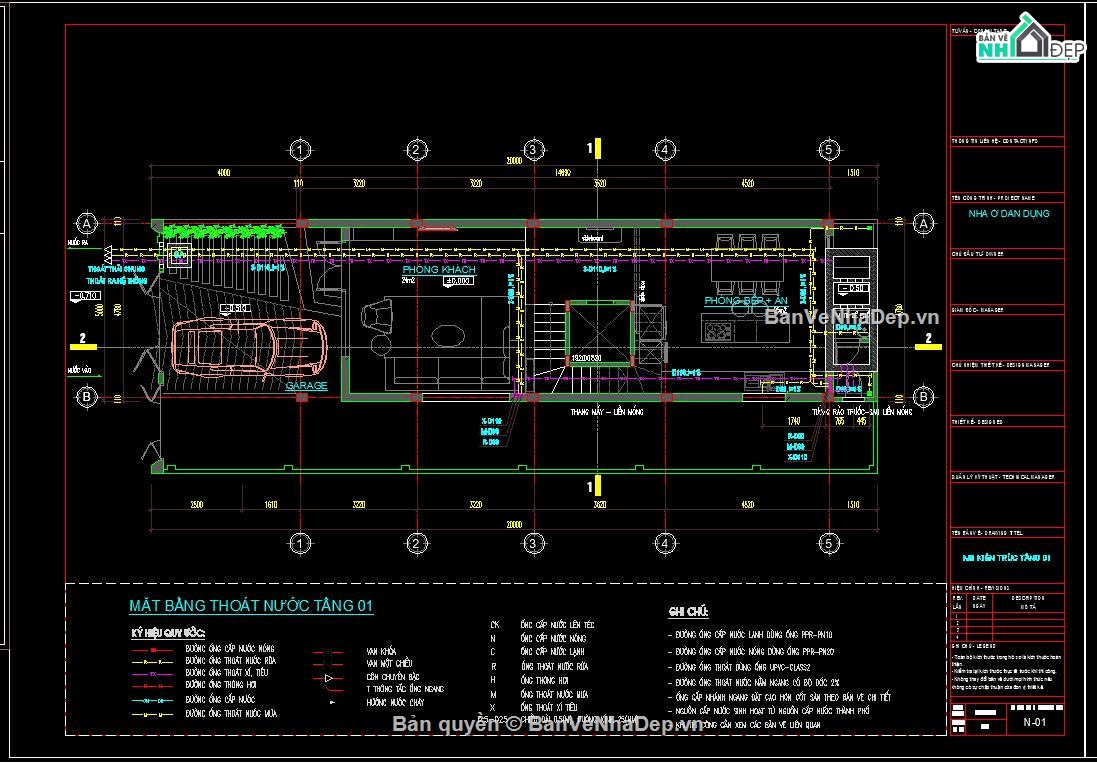Select the THANG MAY - LIEN NONG label
Viewport: 1097px width, 763px height.
607,412
